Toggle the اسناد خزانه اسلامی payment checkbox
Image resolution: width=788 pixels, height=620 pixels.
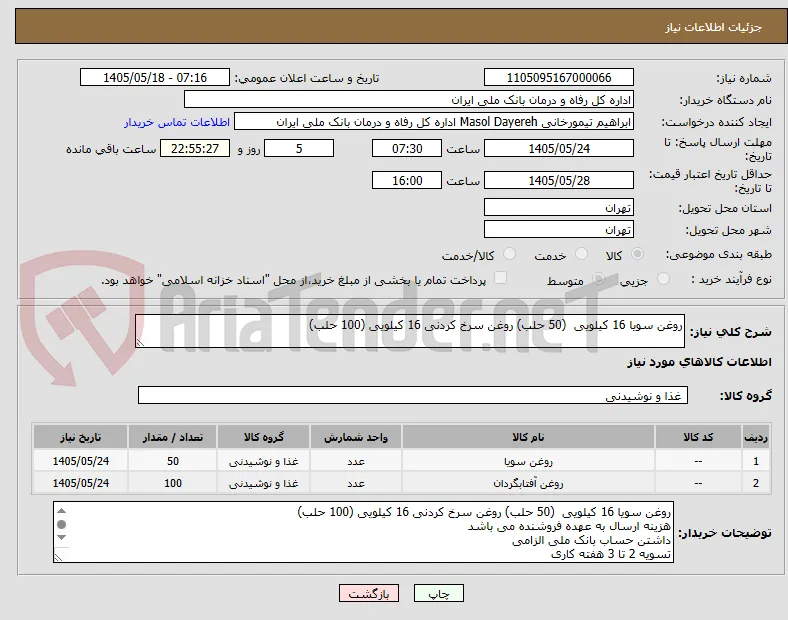pyautogui.click(x=500, y=278)
